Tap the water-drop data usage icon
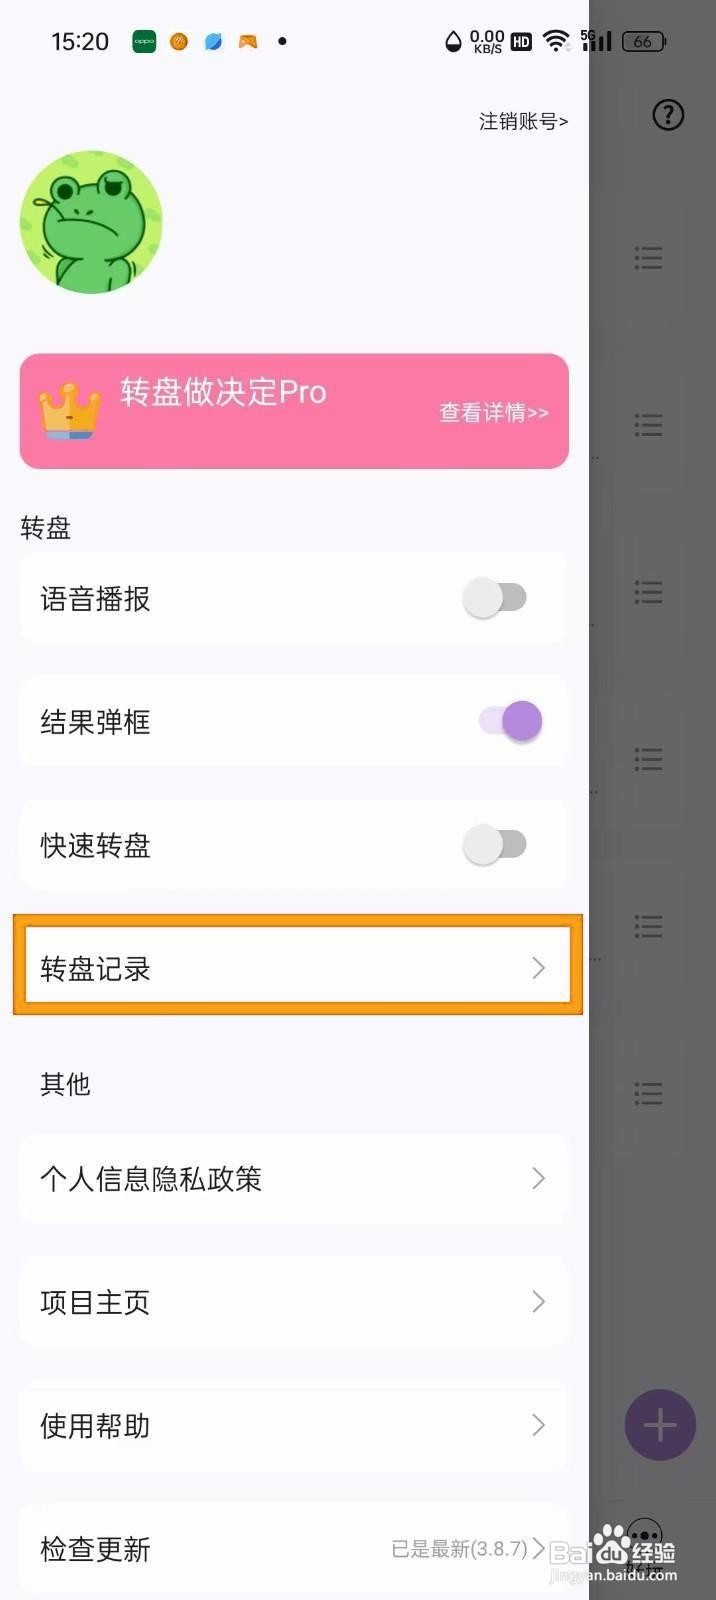 (x=452, y=41)
